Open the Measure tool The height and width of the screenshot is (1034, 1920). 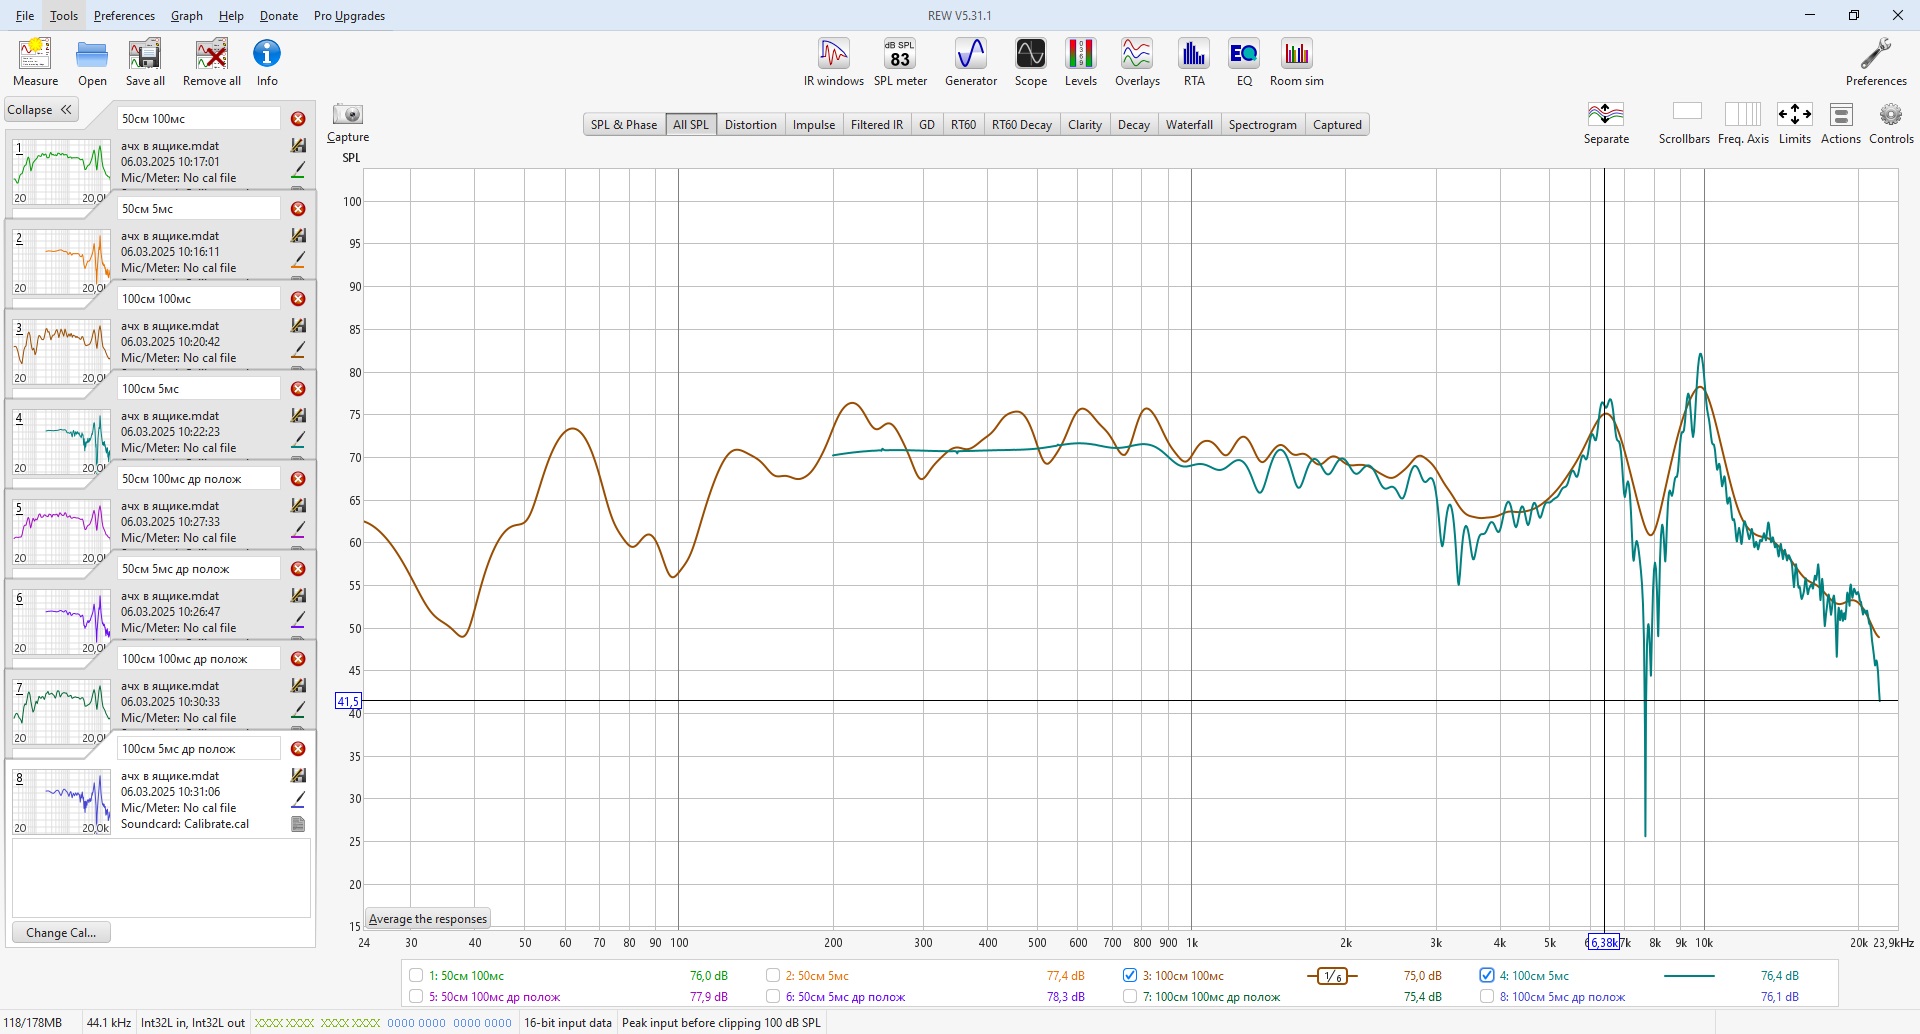35,62
